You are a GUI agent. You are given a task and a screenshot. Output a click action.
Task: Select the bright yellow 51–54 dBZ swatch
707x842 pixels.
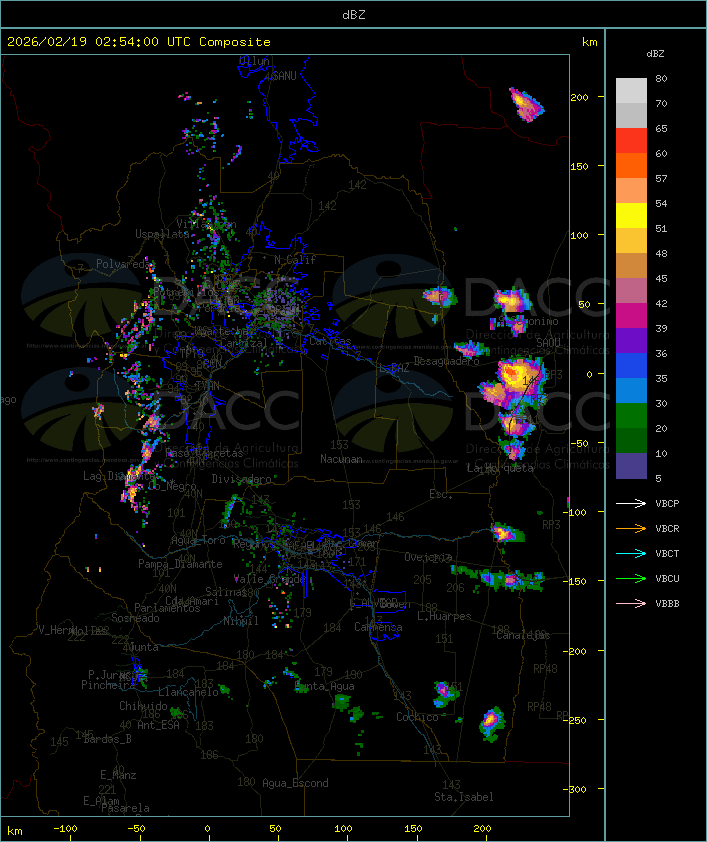coord(631,215)
